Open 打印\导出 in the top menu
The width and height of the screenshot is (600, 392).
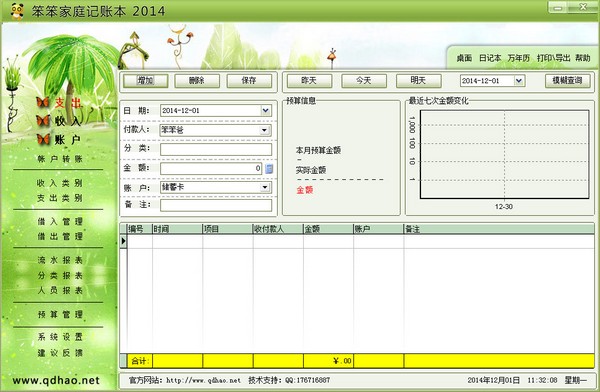pos(553,58)
